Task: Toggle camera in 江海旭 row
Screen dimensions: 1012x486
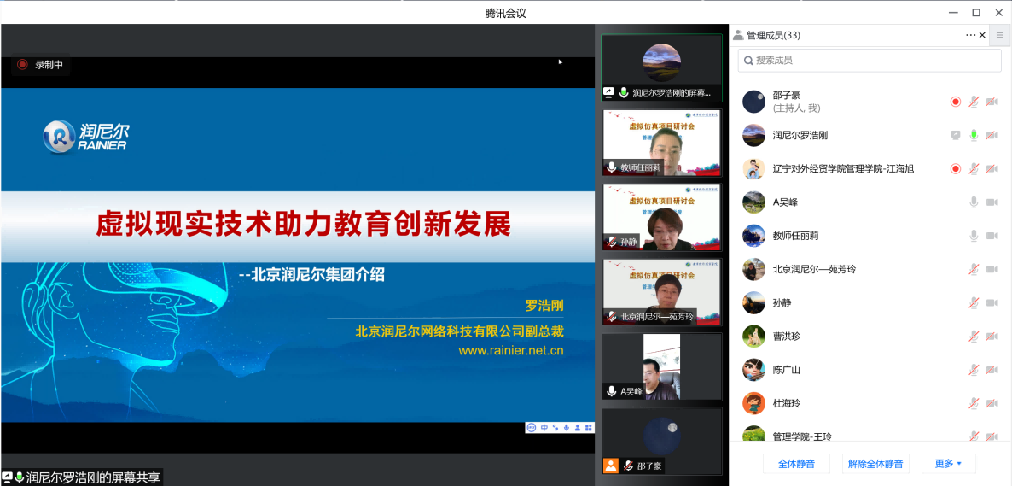Action: pyautogui.click(x=992, y=169)
